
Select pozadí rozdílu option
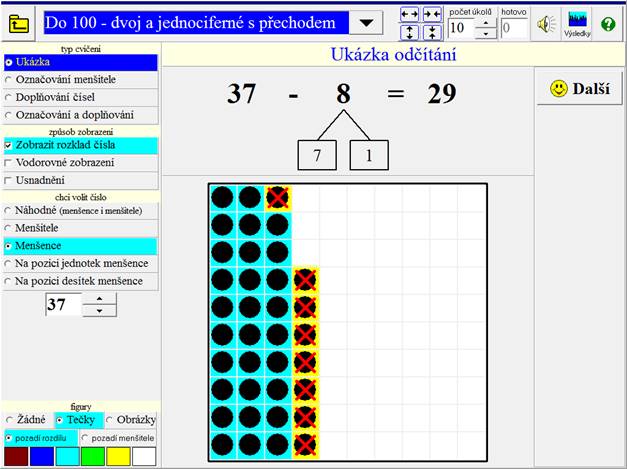tap(41, 439)
